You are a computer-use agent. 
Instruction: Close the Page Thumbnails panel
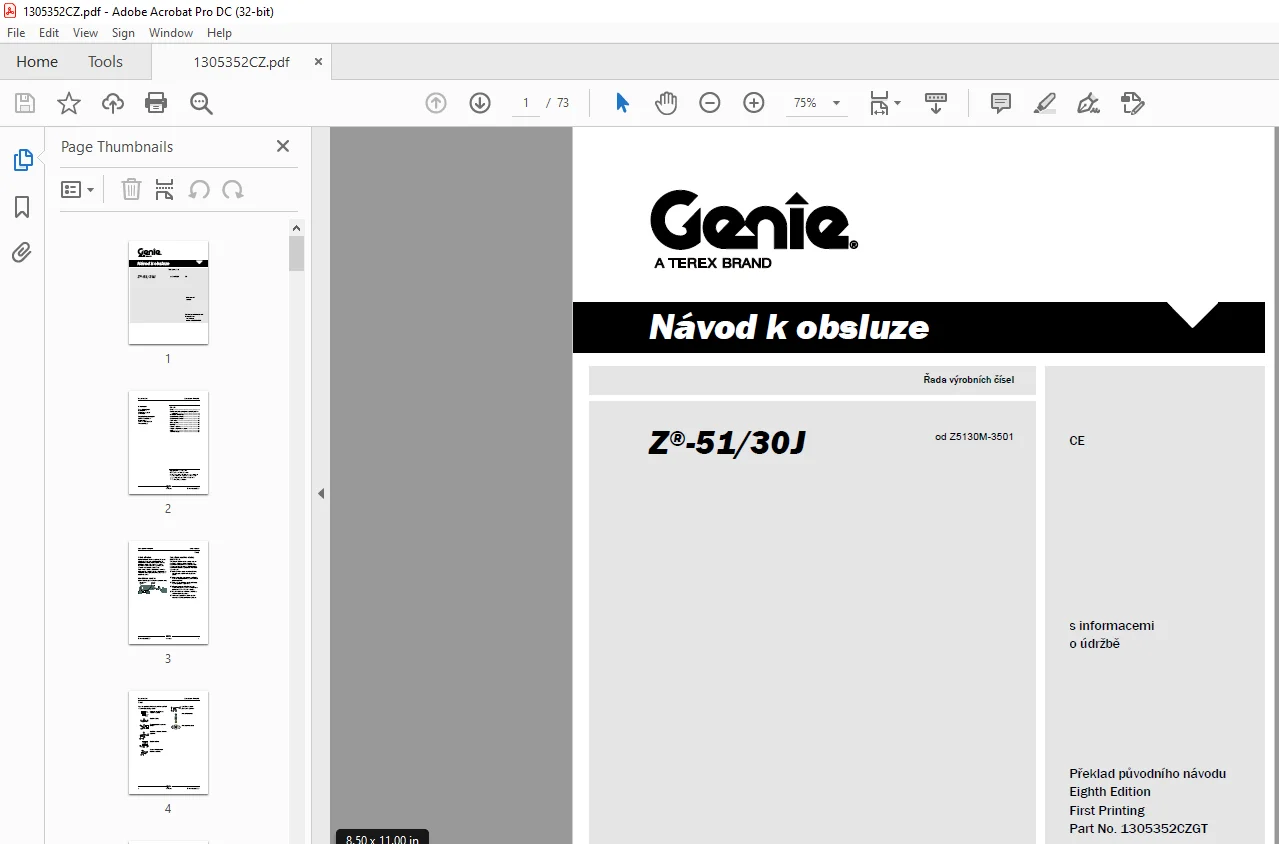[x=283, y=146]
